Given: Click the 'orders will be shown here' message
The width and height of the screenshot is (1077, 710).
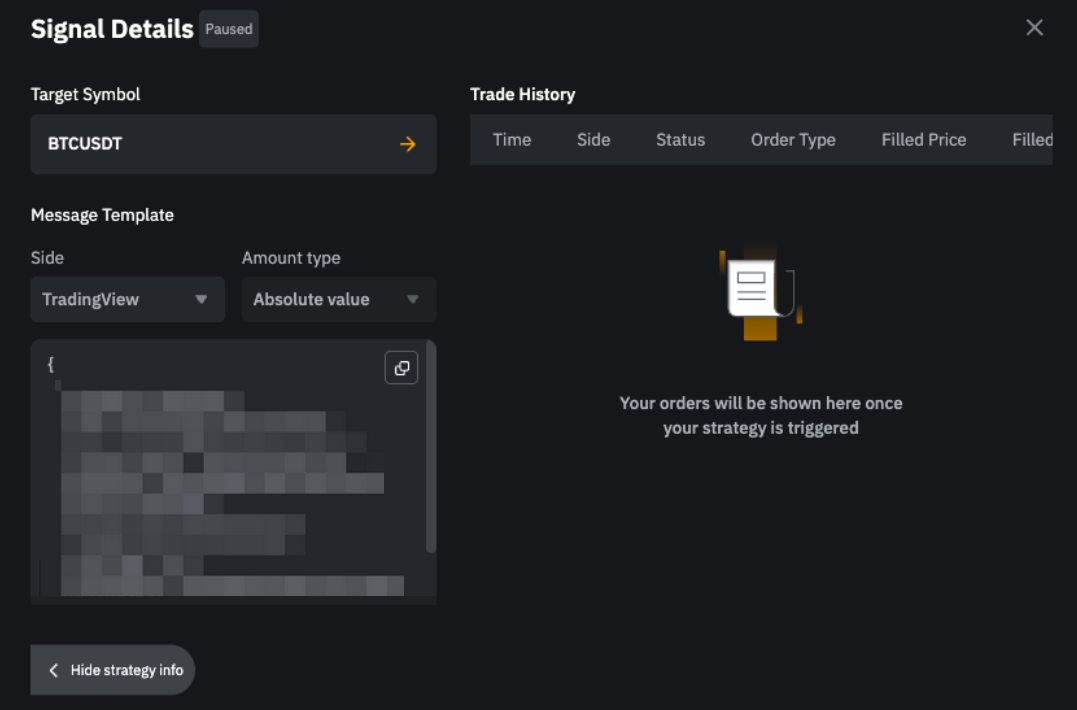Looking at the screenshot, I should (760, 415).
